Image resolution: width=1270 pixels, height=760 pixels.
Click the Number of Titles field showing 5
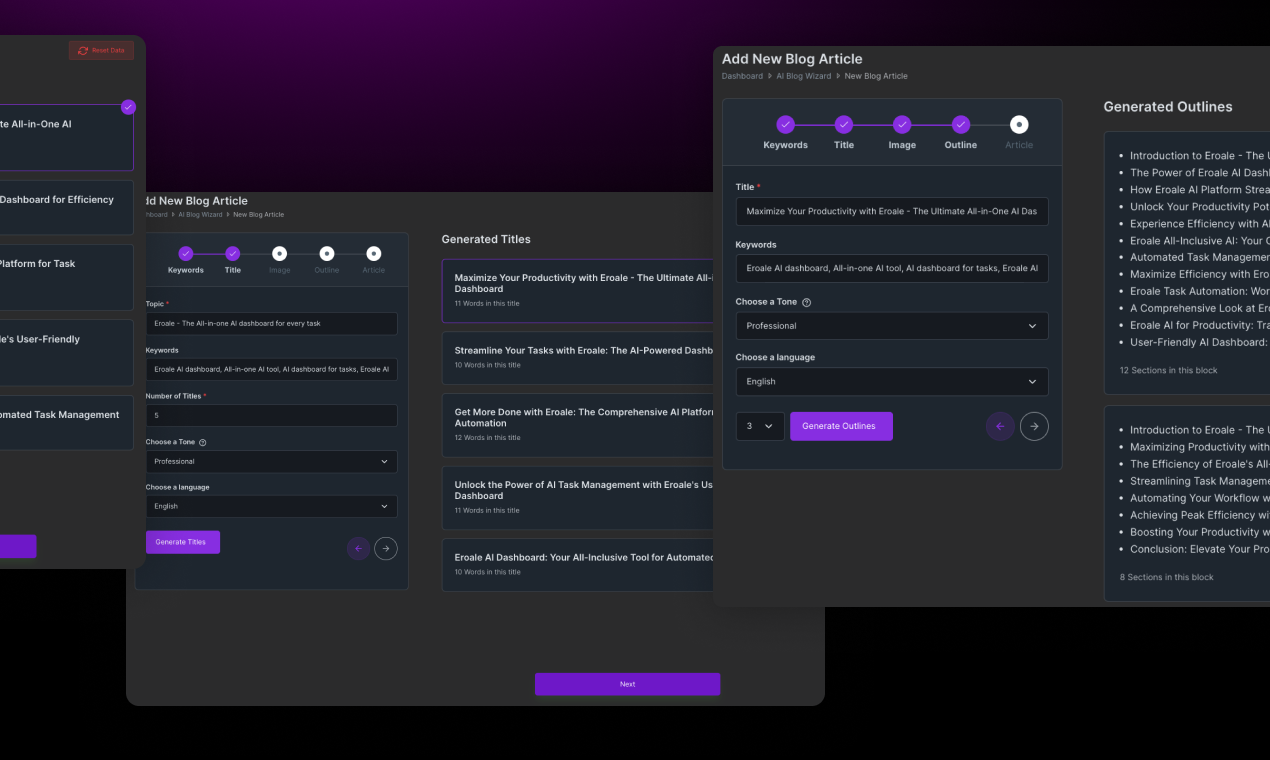coord(271,415)
